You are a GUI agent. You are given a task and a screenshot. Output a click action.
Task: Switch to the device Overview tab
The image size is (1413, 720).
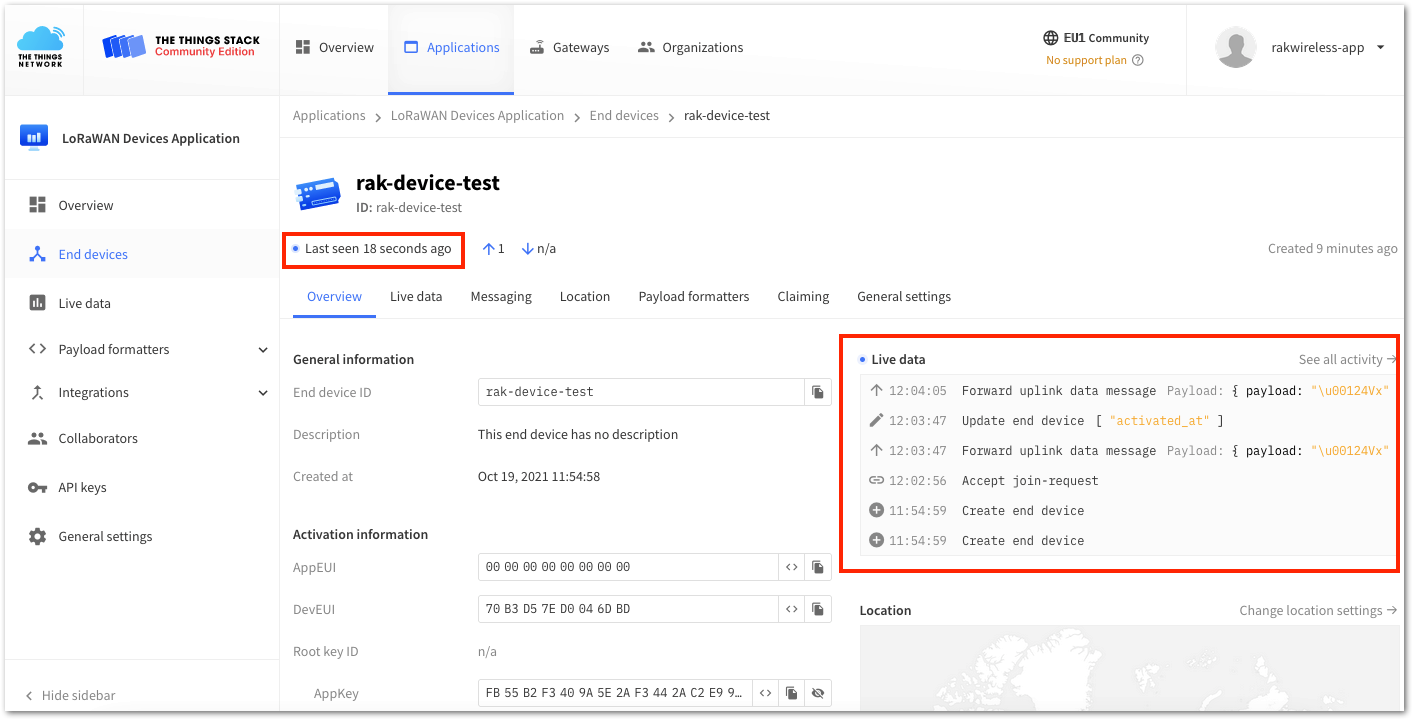coord(334,297)
